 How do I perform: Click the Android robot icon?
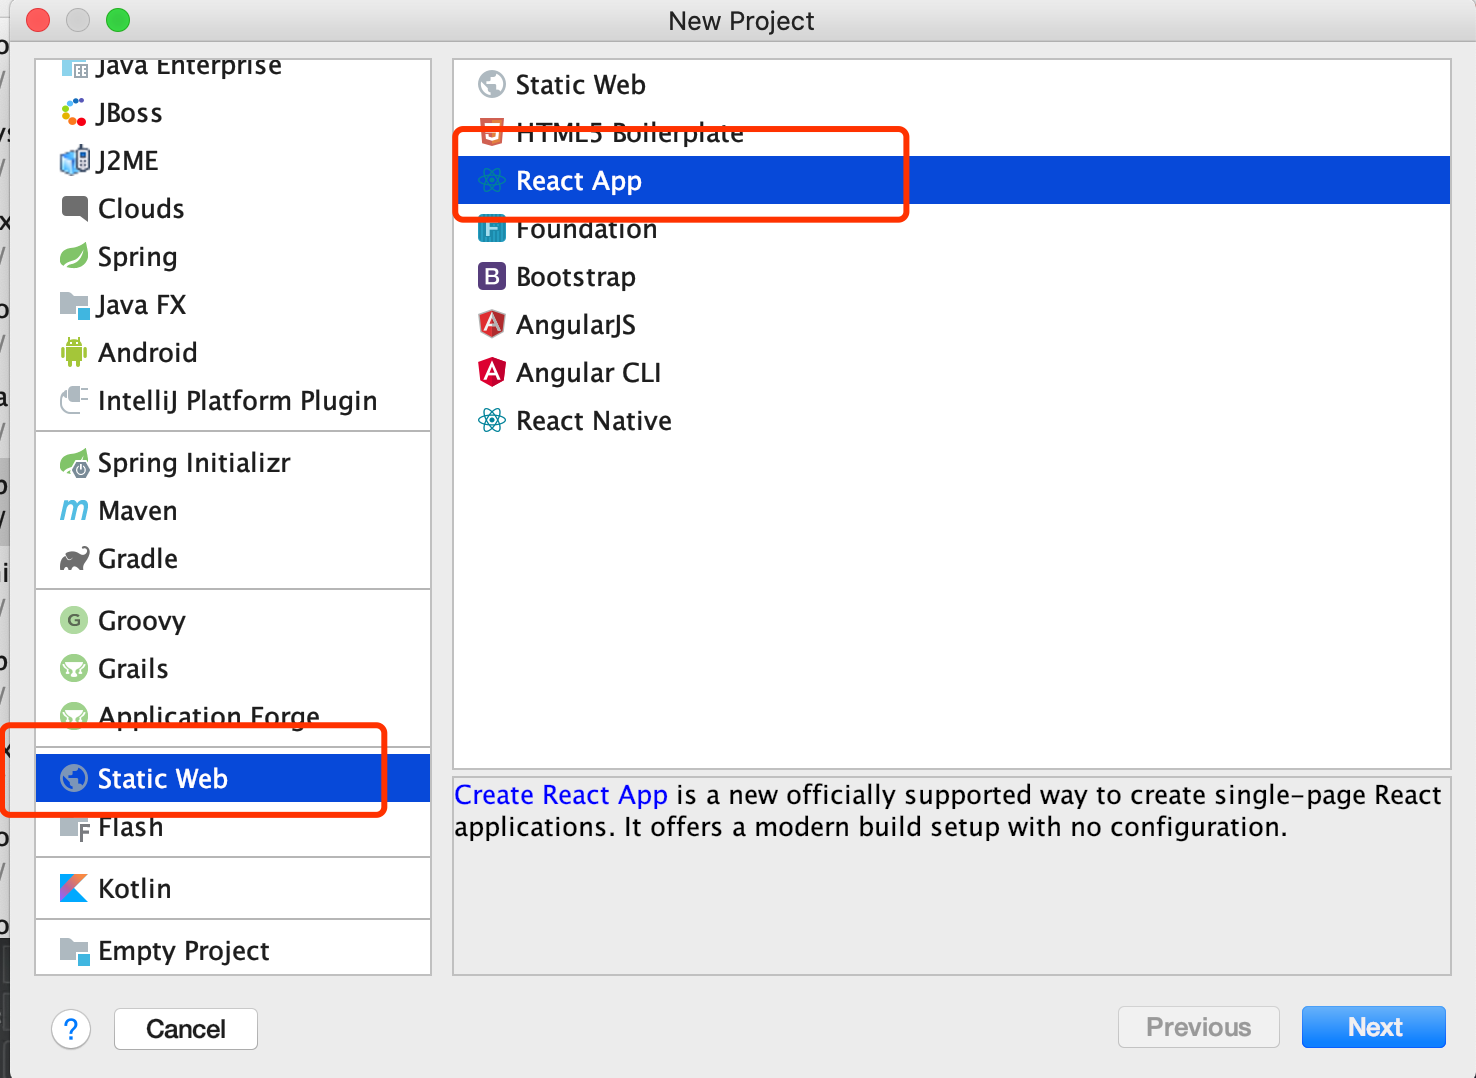click(x=74, y=352)
